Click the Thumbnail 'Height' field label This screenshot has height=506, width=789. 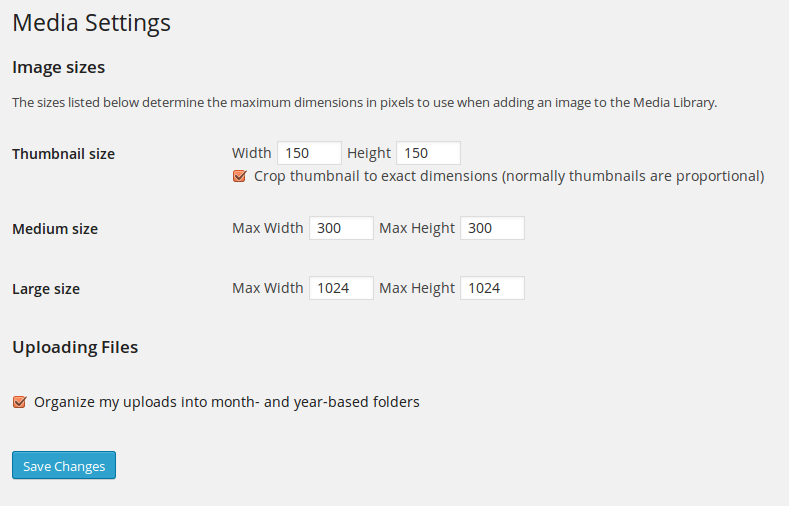(369, 153)
